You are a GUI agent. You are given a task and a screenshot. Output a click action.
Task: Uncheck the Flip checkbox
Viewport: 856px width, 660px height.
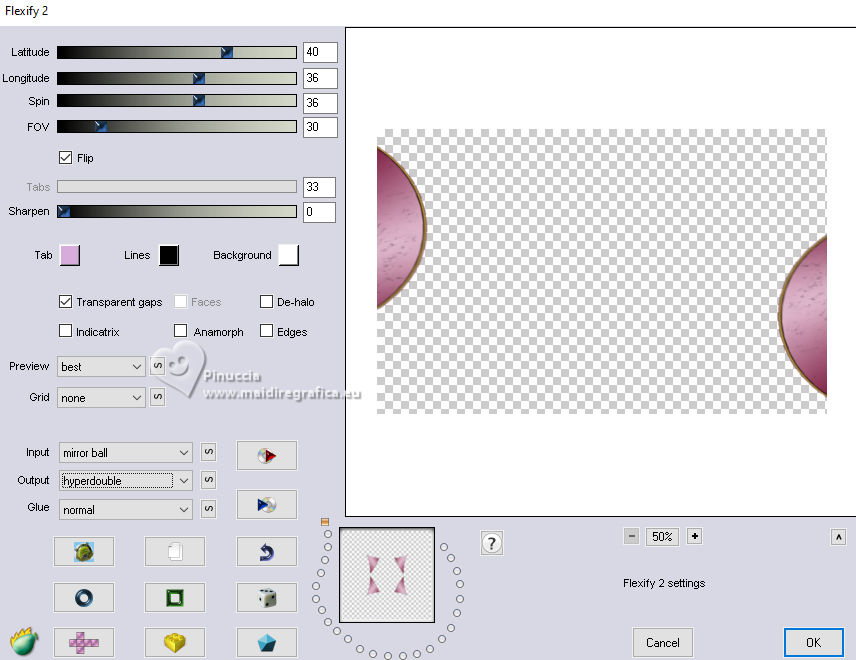[66, 158]
